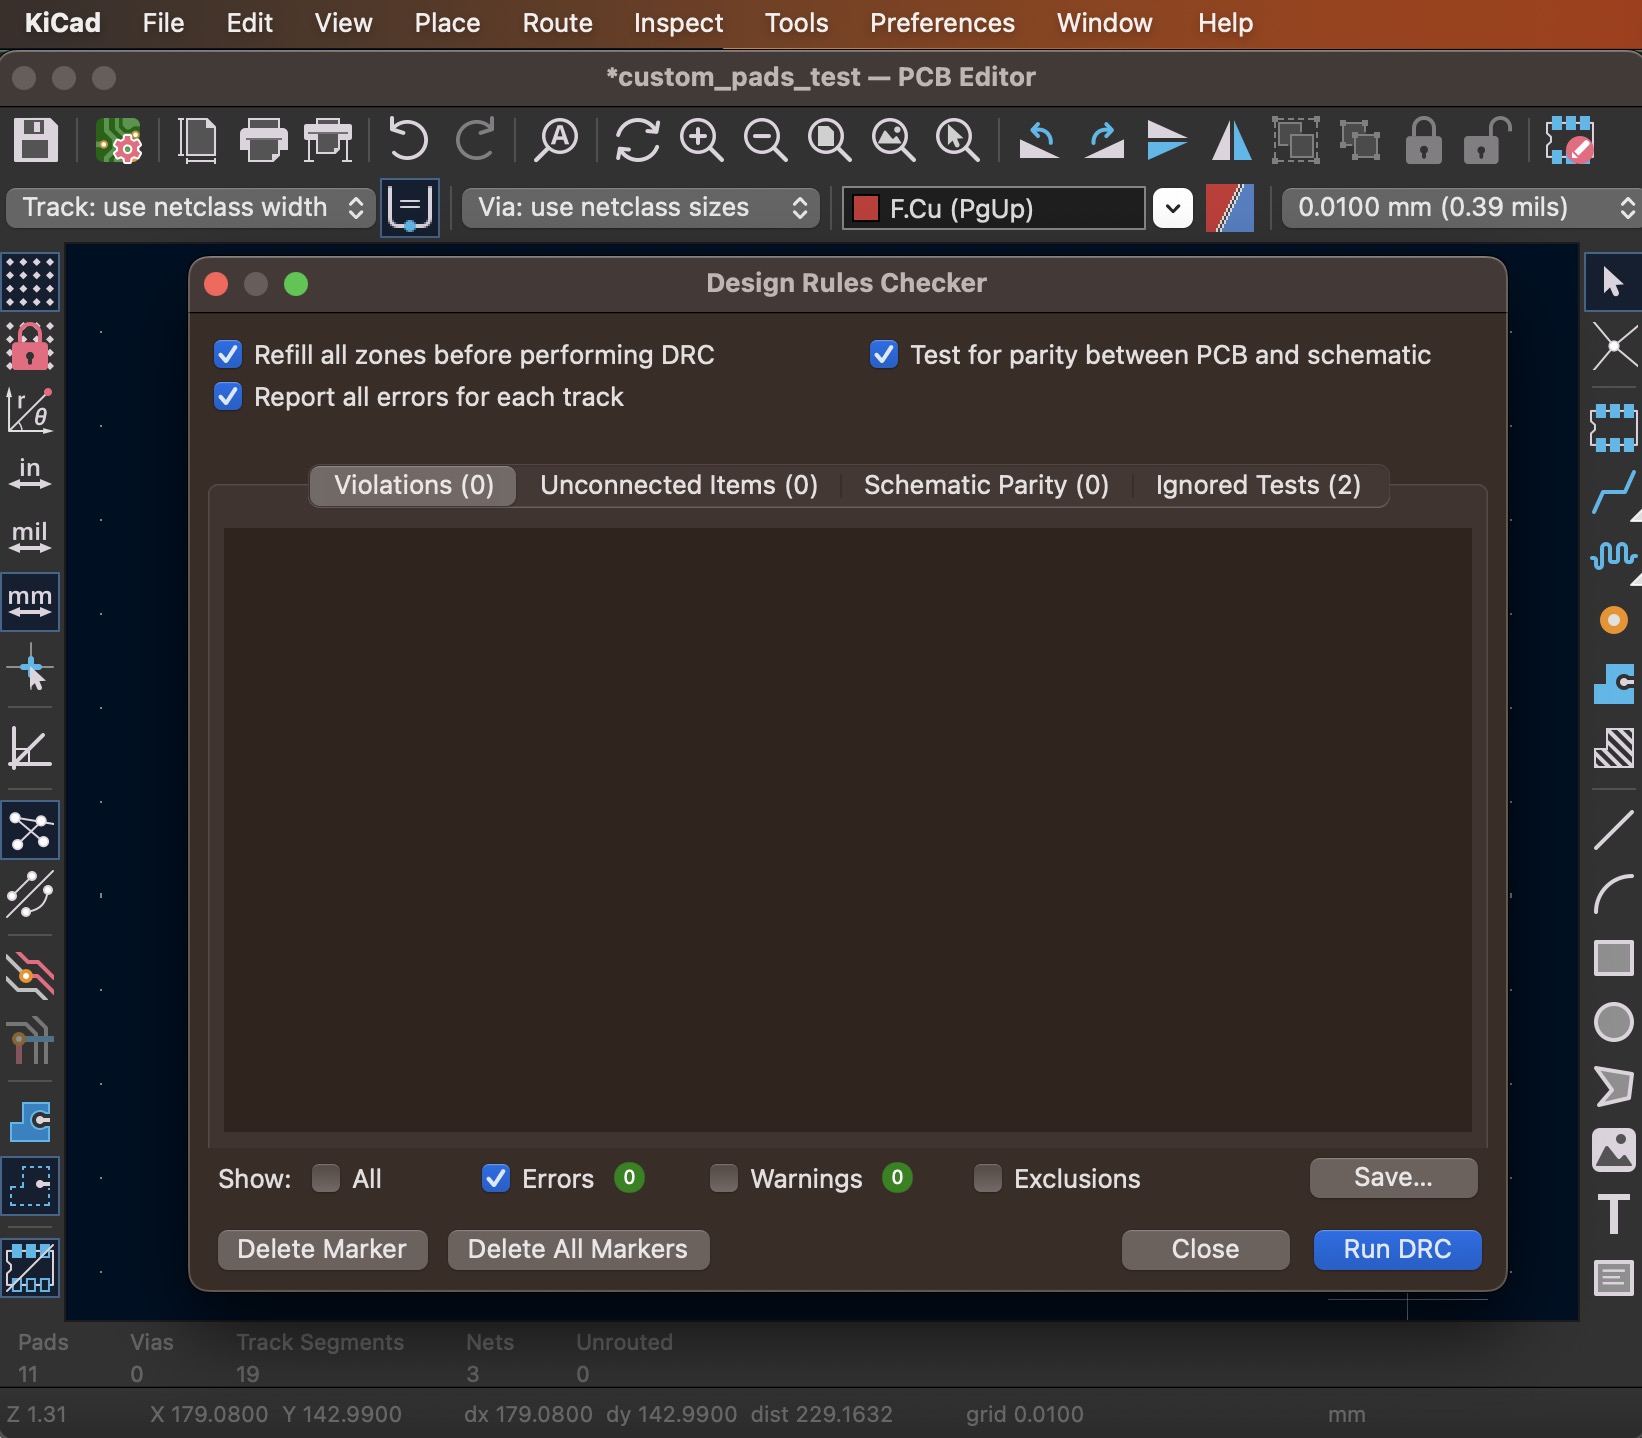Click the red F.Cu color swatch

click(865, 208)
